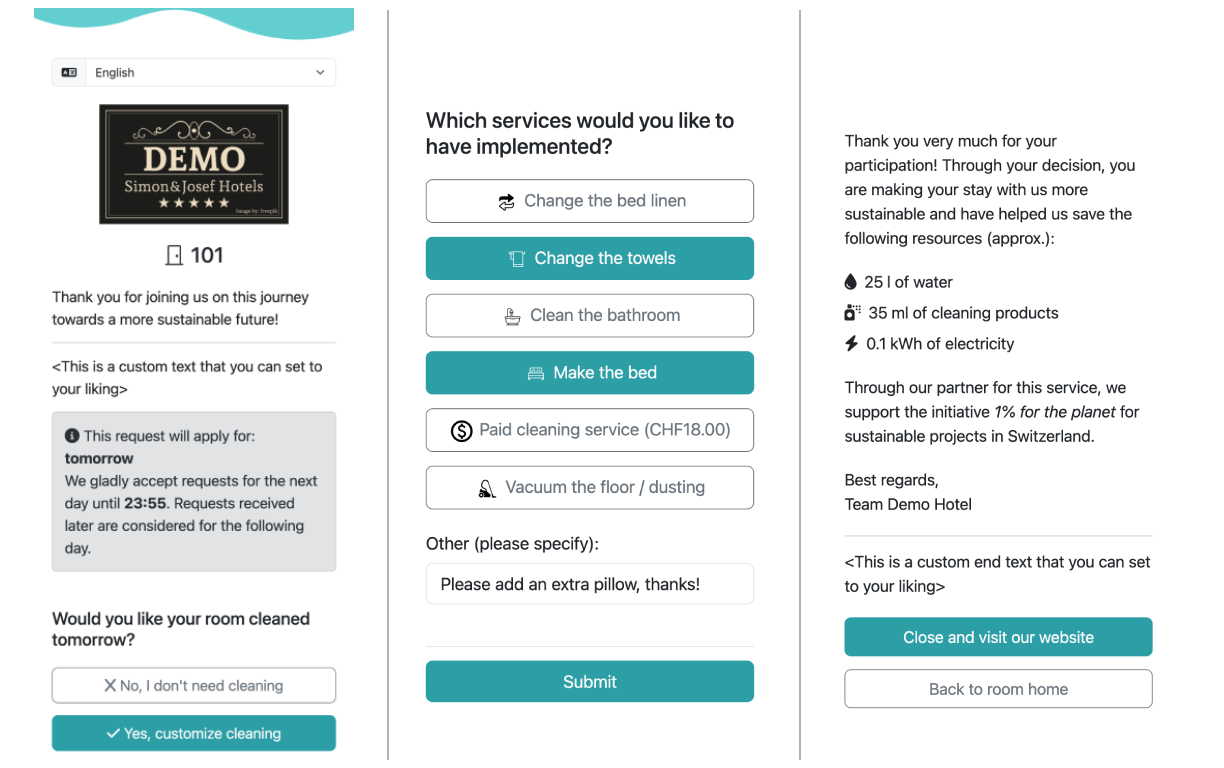Click the extra pillow request text field

pyautogui.click(x=589, y=583)
